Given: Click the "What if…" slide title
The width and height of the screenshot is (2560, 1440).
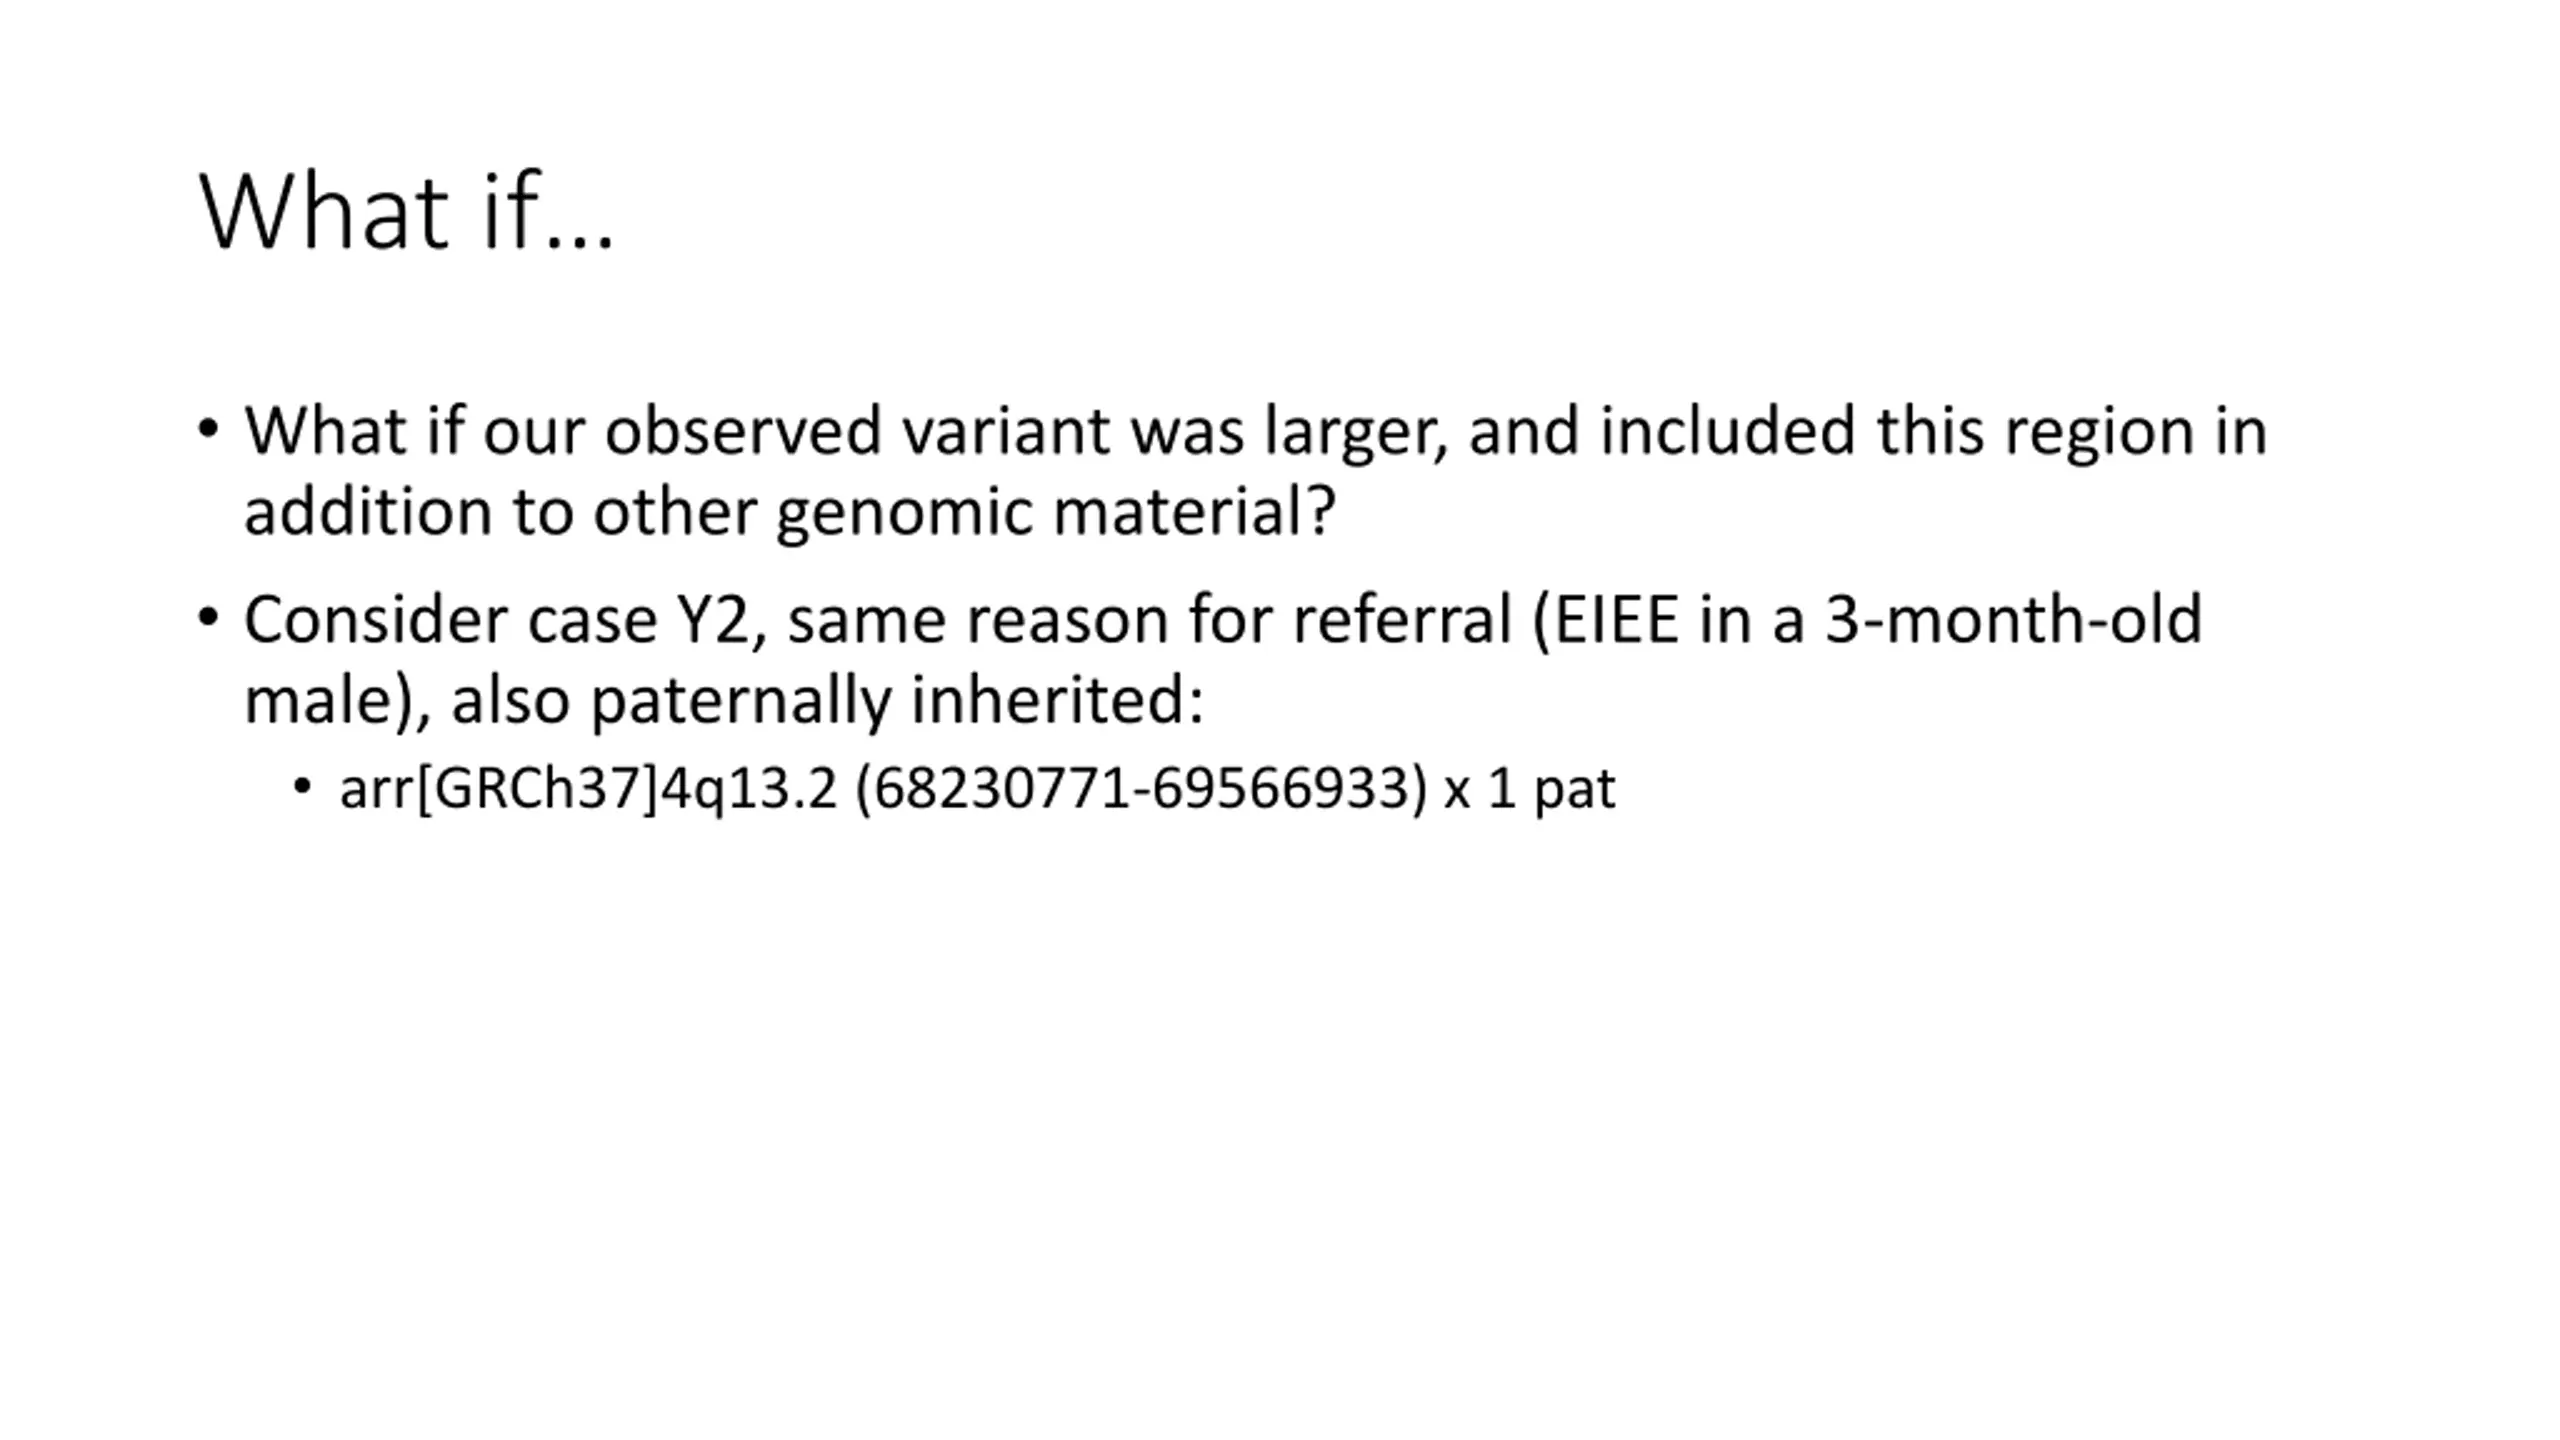Looking at the screenshot, I should [x=406, y=212].
